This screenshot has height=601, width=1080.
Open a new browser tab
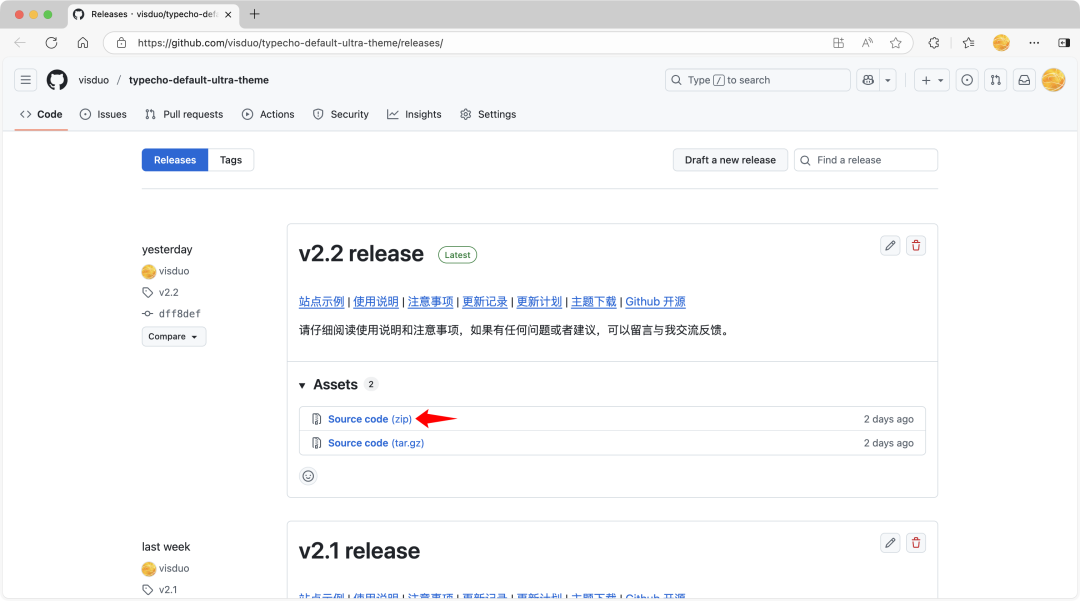point(254,14)
